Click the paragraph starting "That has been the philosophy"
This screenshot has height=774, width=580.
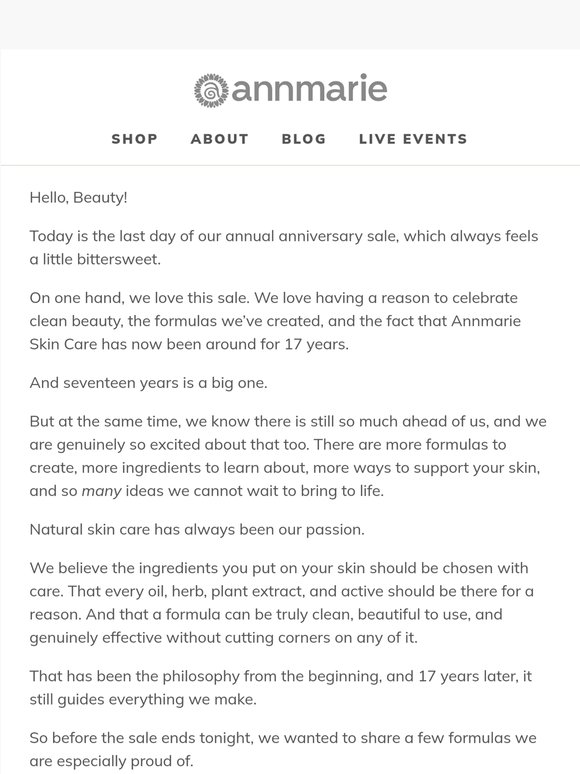[281, 688]
